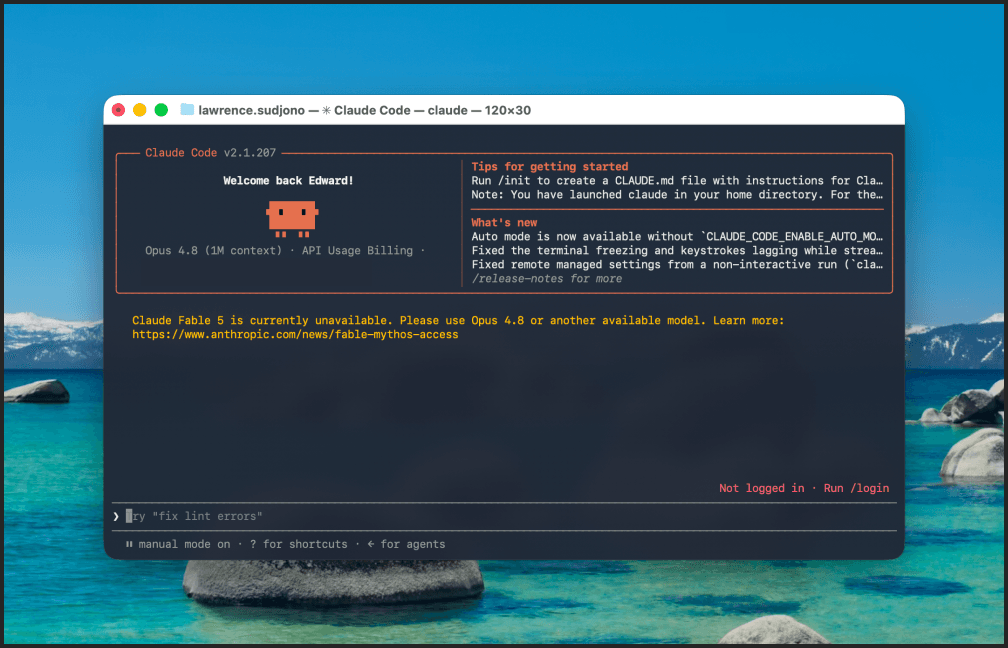Click the red close window button
Viewport: 1008px width, 648px height.
click(x=118, y=110)
